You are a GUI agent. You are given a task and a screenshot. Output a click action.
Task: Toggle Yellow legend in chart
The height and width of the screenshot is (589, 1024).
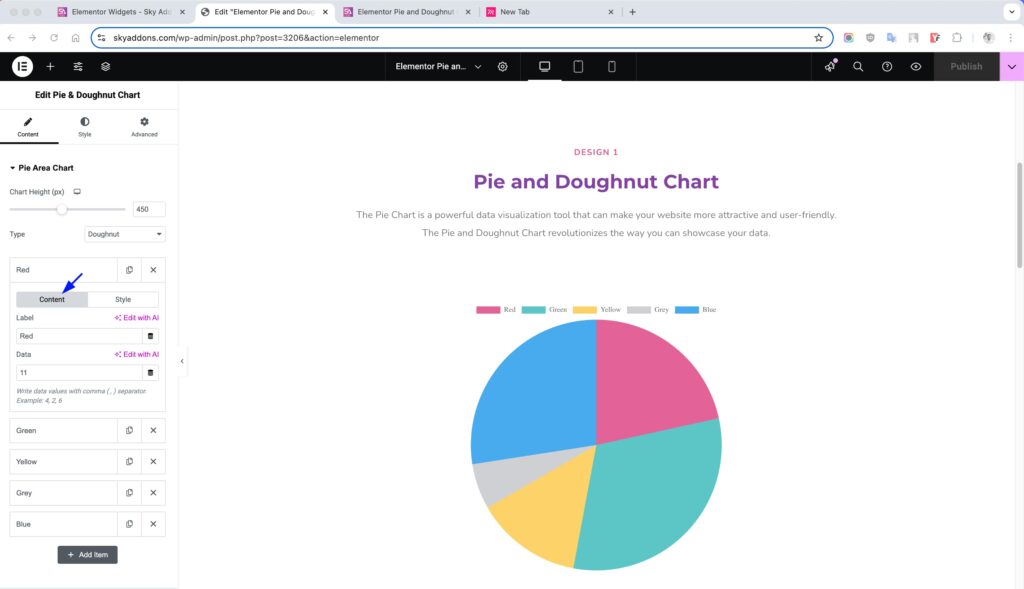tap(597, 310)
